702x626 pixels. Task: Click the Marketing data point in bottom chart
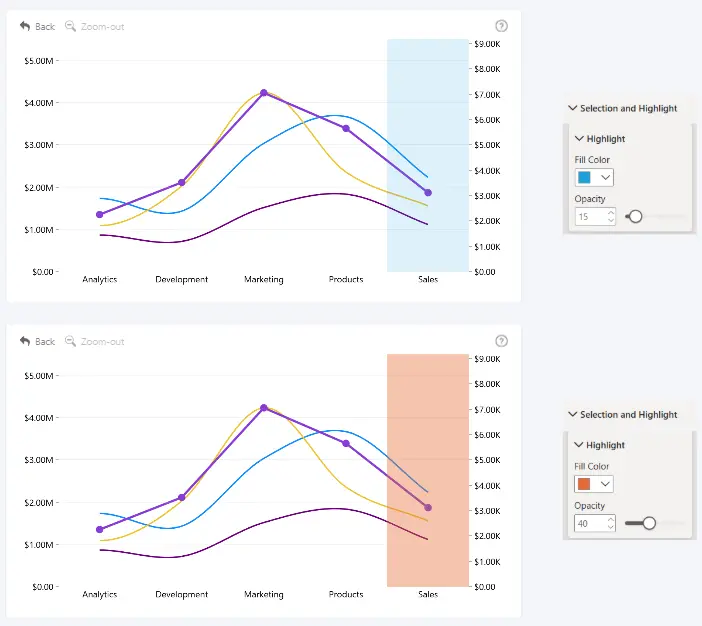click(x=264, y=408)
